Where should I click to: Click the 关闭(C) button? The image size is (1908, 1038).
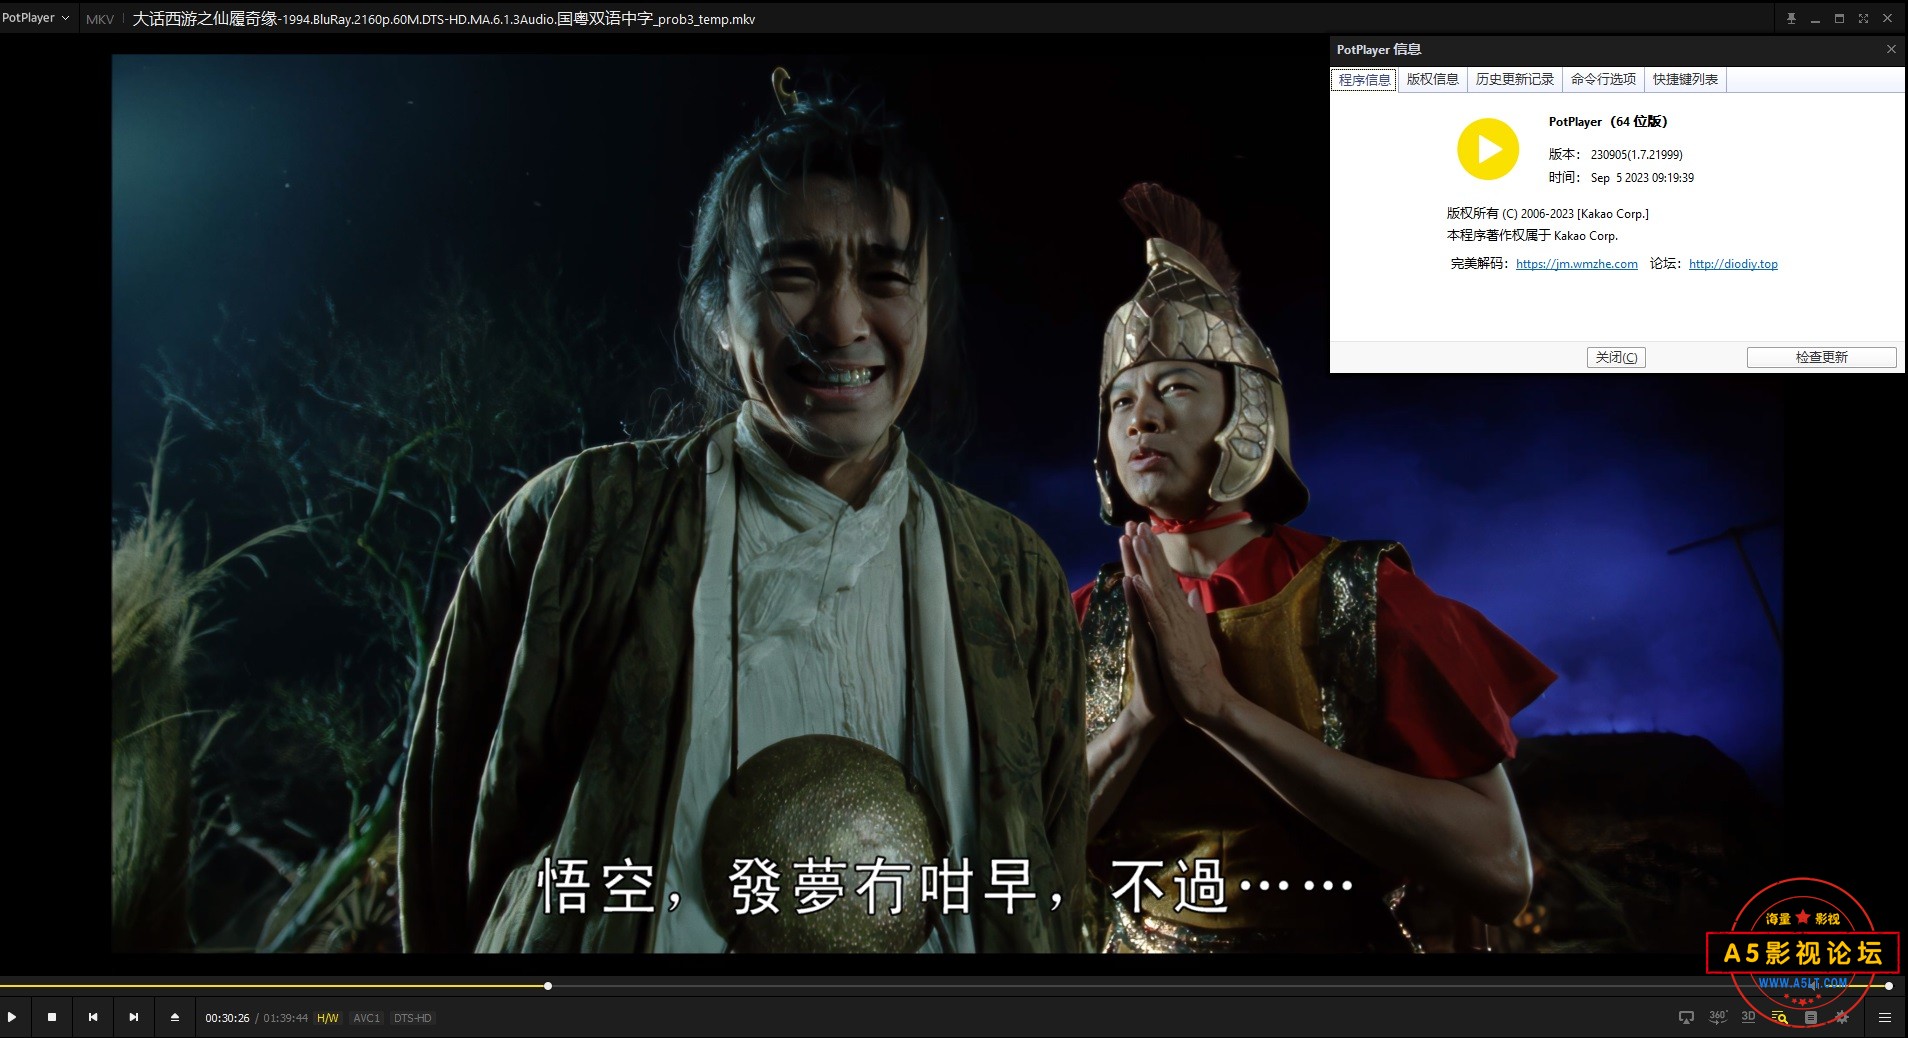coord(1616,357)
